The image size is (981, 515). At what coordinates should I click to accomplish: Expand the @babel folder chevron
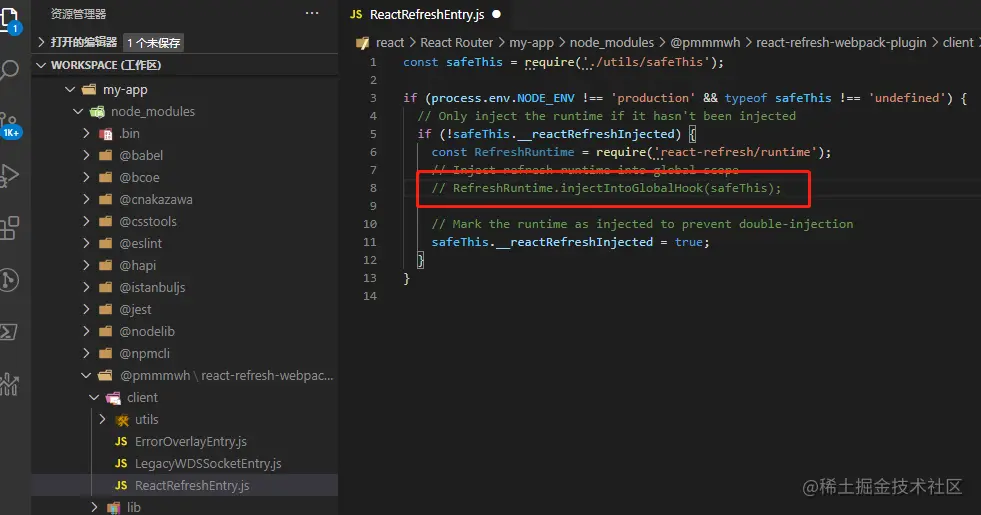[86, 155]
